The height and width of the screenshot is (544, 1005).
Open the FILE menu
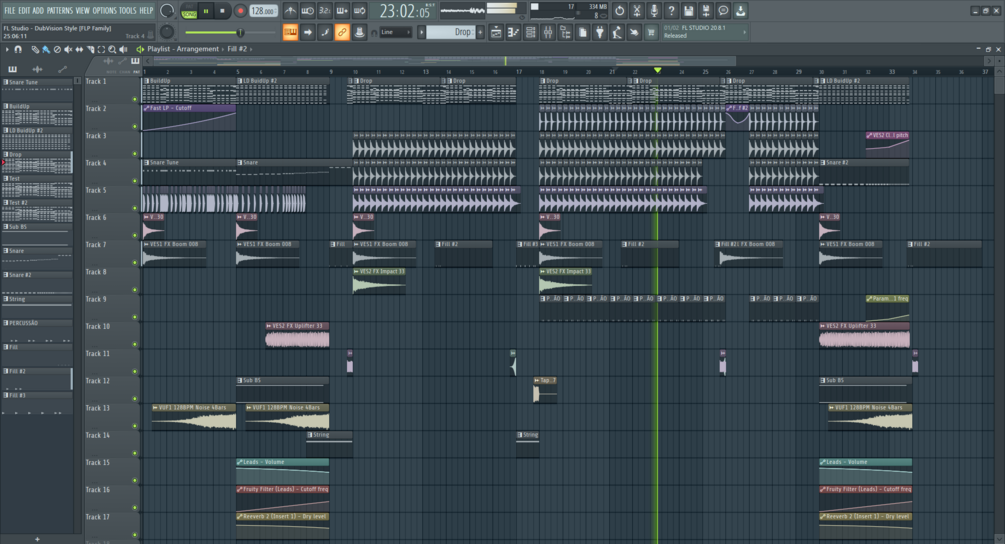(x=10, y=10)
